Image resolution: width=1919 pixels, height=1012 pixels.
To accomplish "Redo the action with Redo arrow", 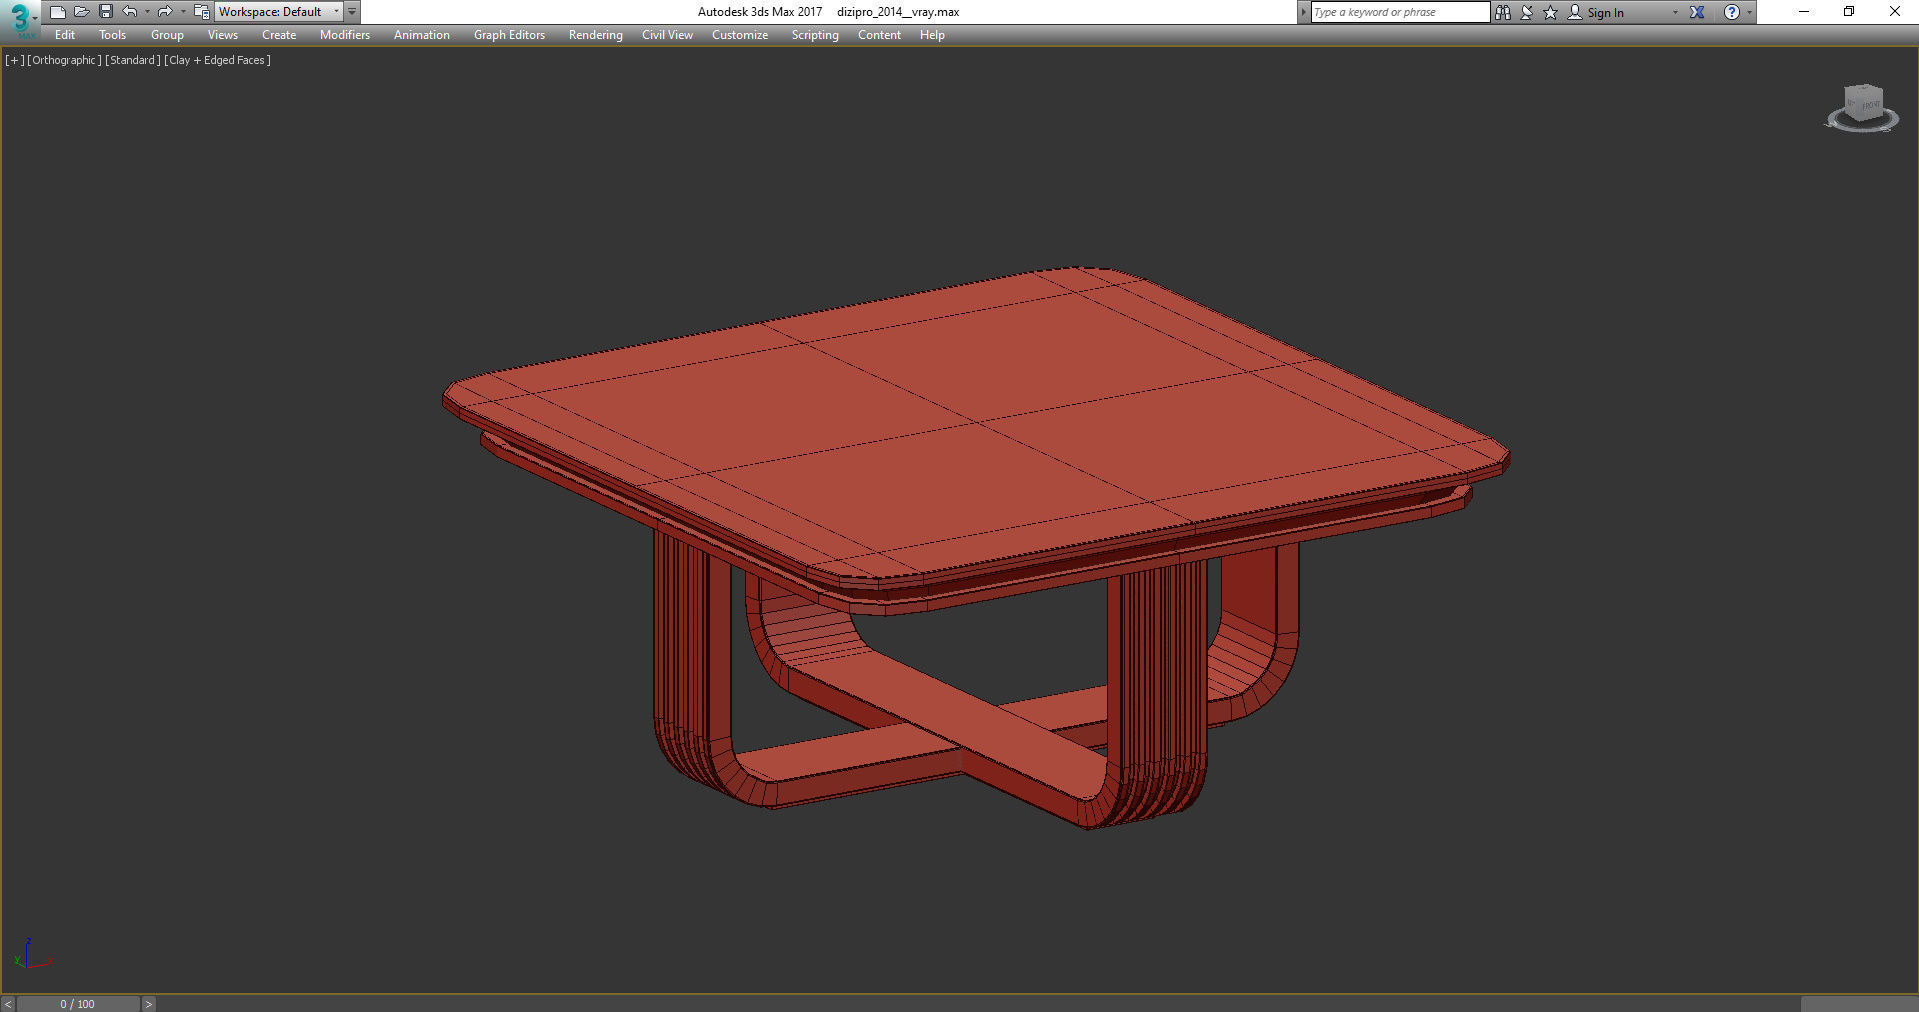I will (x=165, y=12).
